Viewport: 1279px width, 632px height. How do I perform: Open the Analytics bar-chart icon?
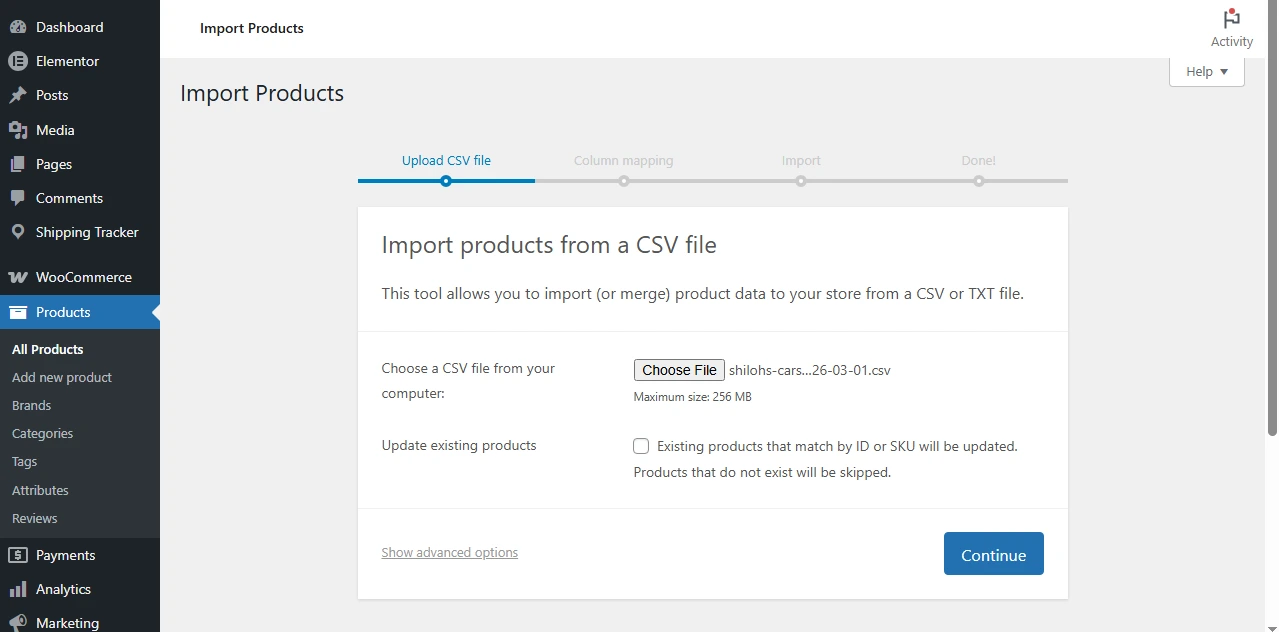point(20,588)
